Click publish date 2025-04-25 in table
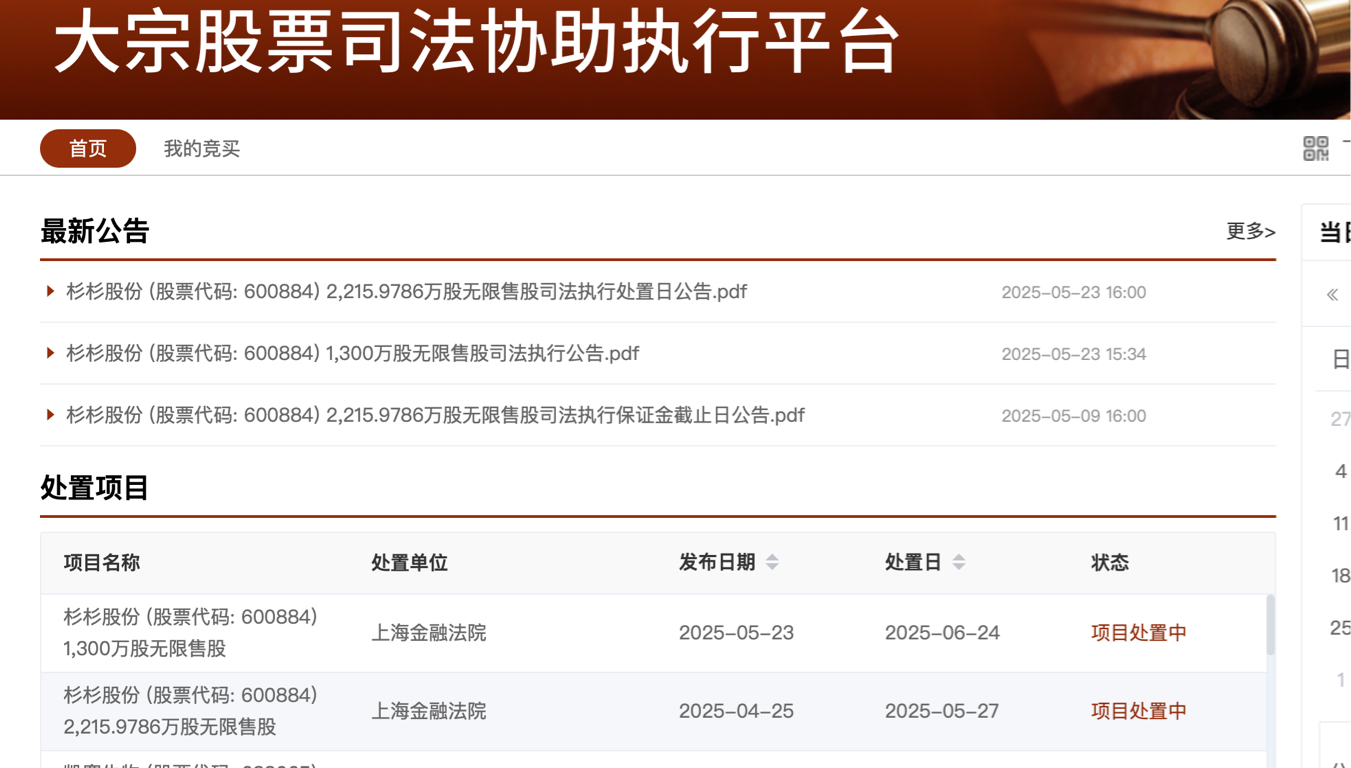This screenshot has height=768, width=1351. pyautogui.click(x=736, y=711)
